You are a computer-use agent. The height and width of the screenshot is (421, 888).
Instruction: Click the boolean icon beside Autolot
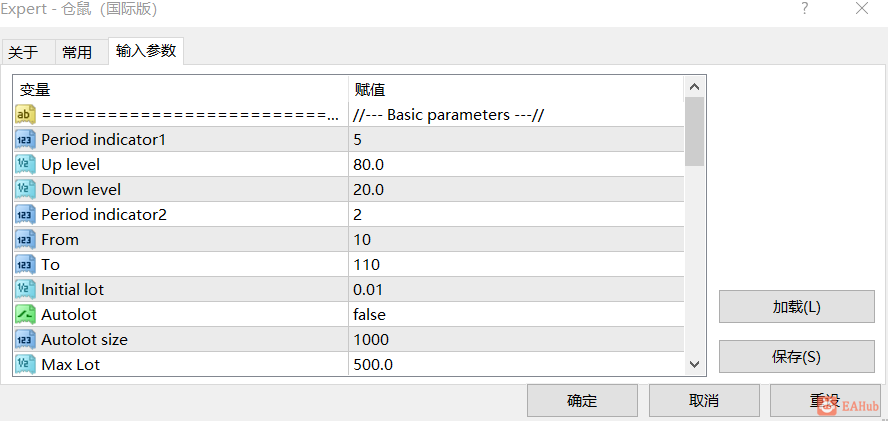(26, 315)
